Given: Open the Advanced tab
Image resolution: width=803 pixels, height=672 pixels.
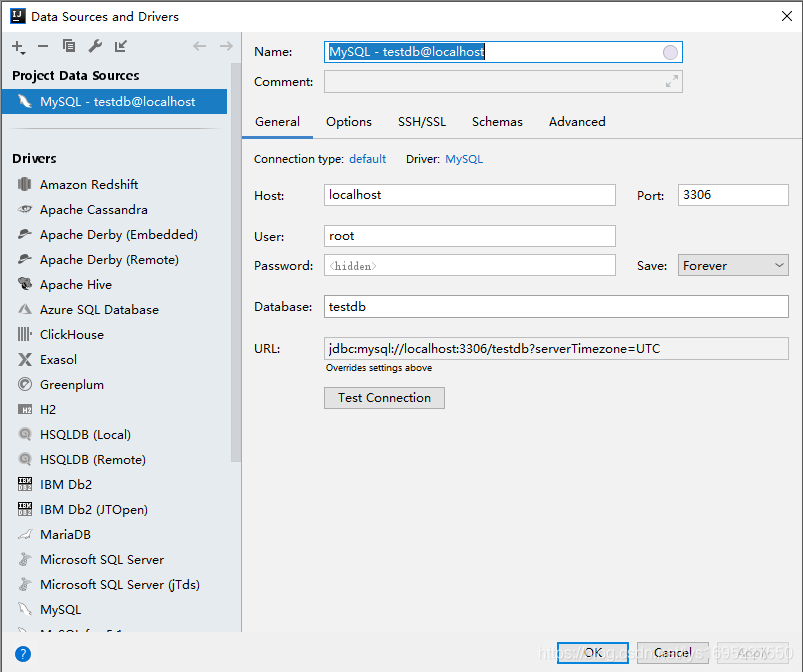Looking at the screenshot, I should click(x=577, y=122).
